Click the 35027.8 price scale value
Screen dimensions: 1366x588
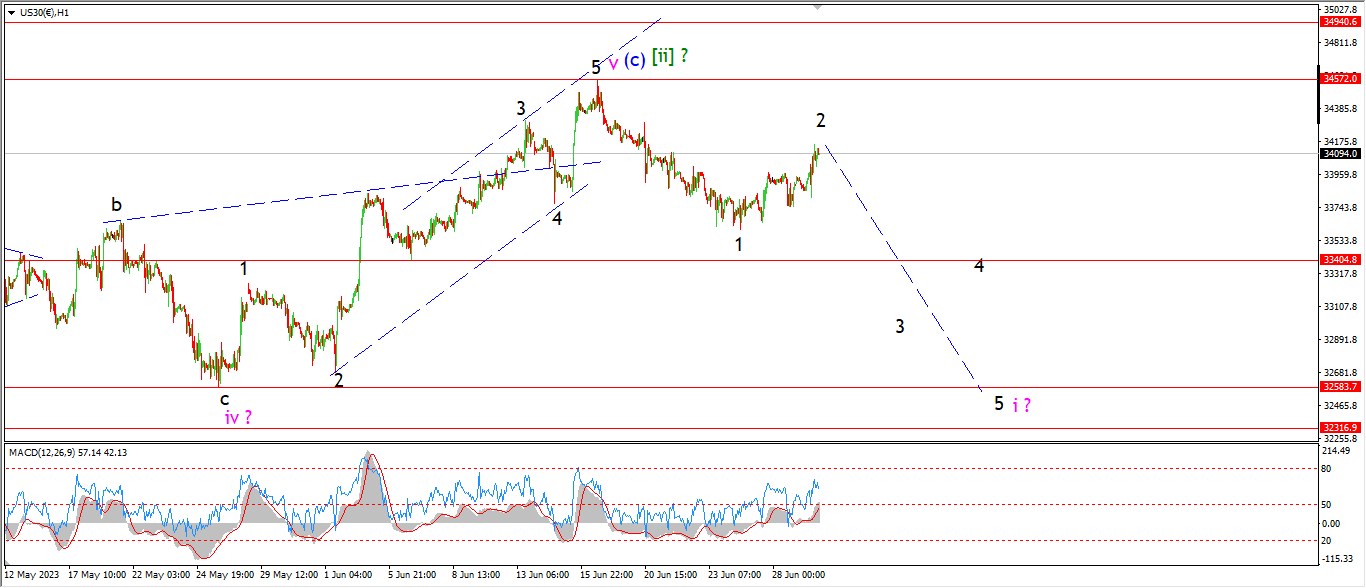(x=1341, y=9)
